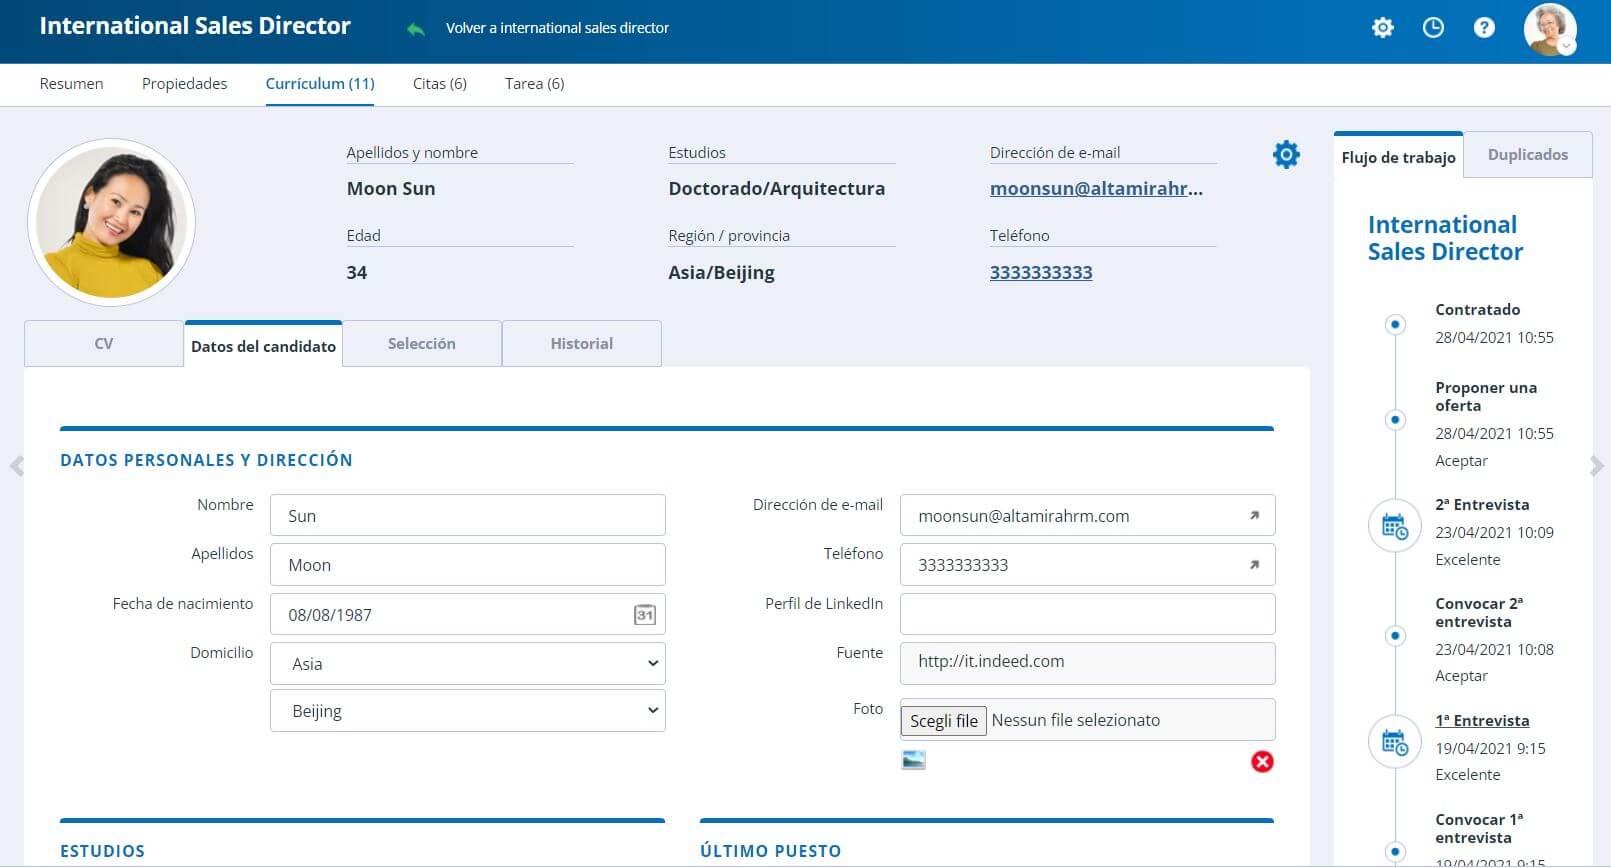The width and height of the screenshot is (1611, 868).
Task: Click the age value 34
Action: pyautogui.click(x=357, y=272)
